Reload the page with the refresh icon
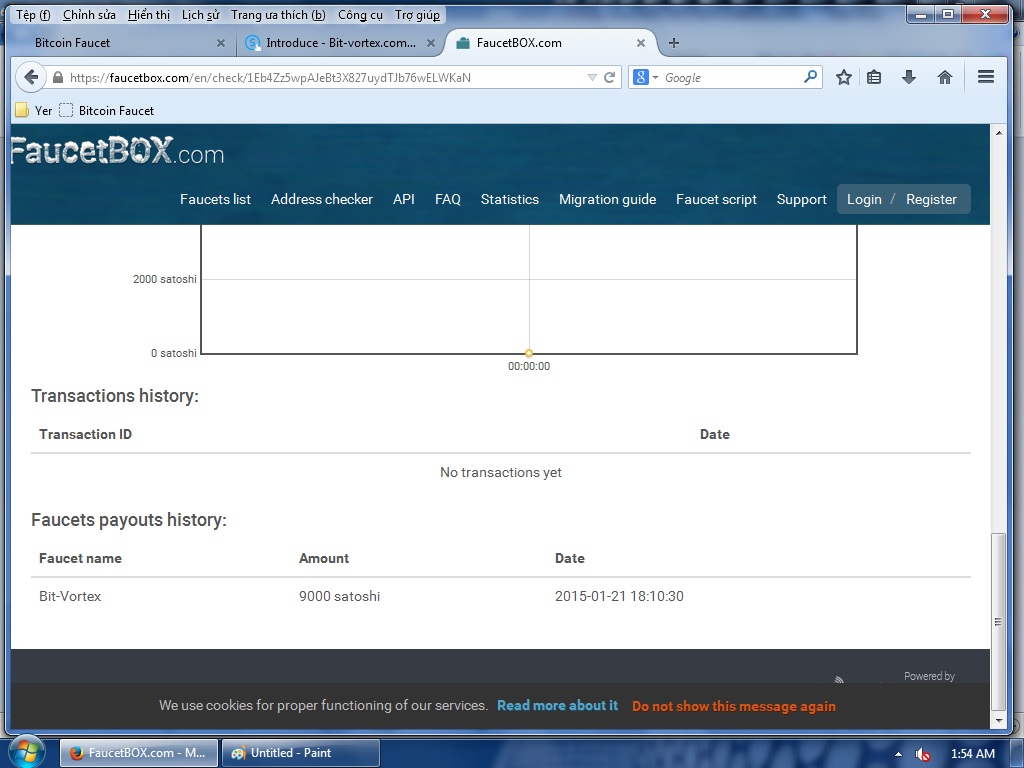 click(609, 77)
